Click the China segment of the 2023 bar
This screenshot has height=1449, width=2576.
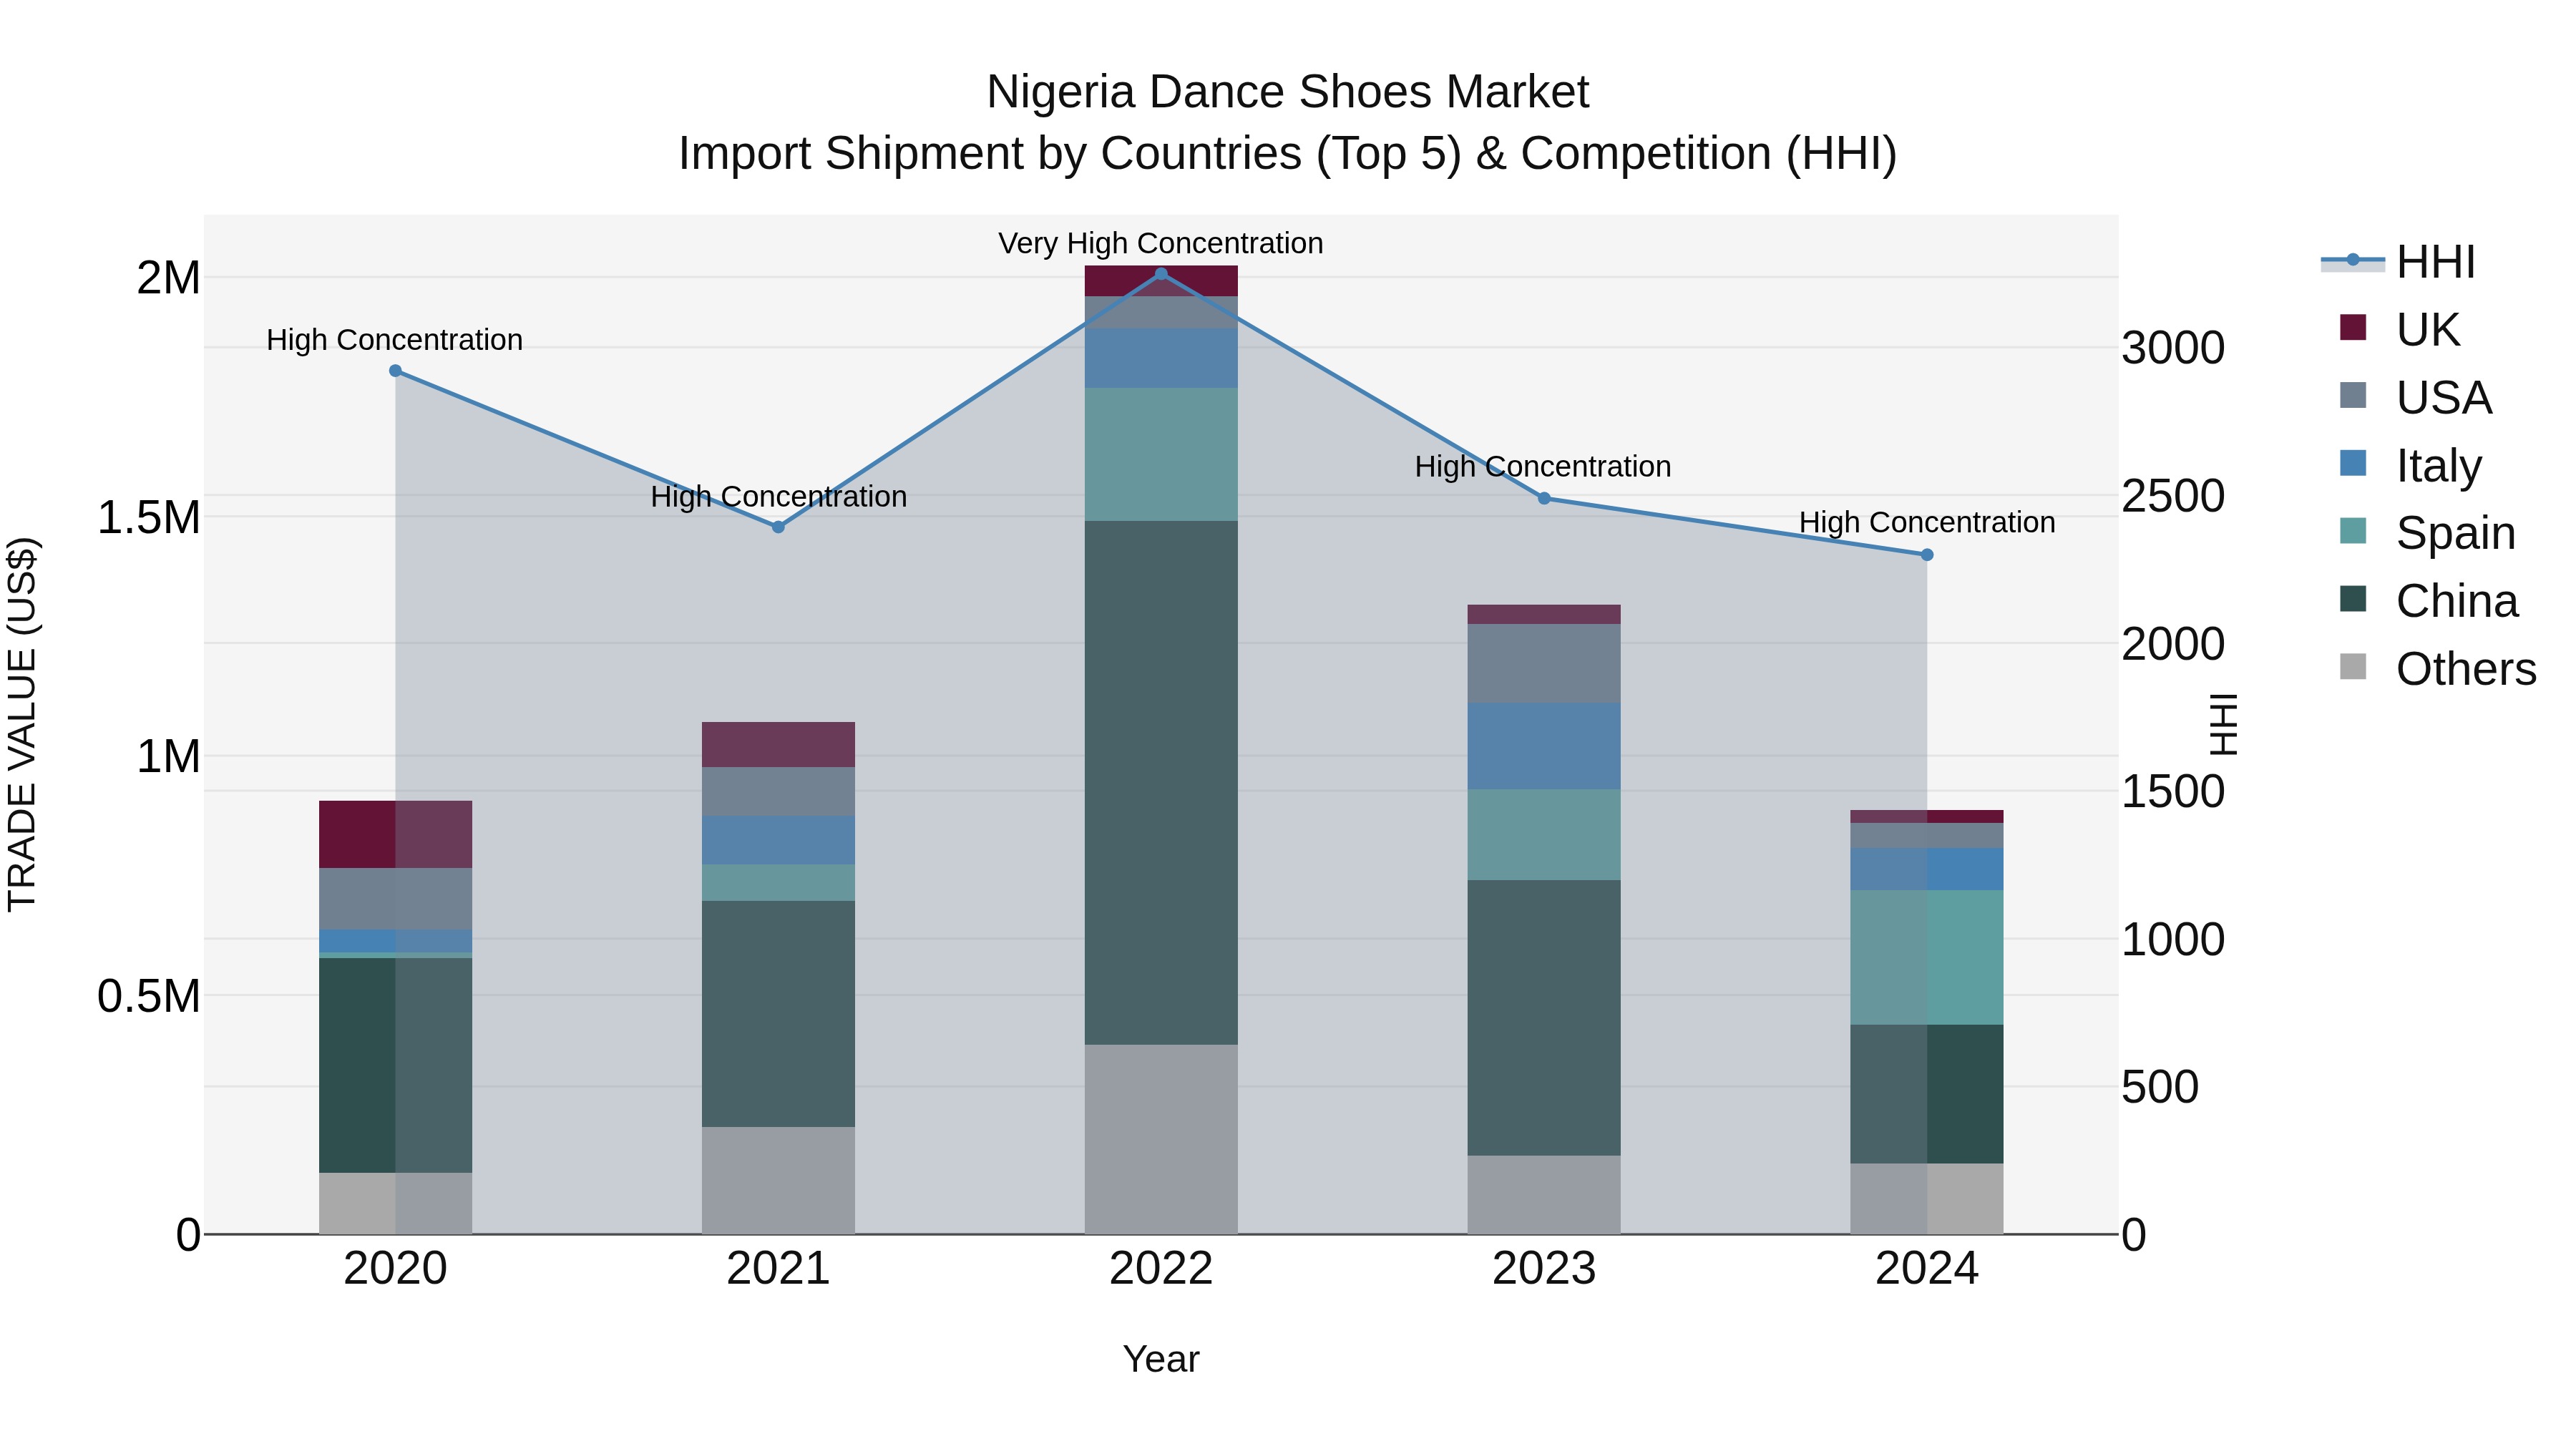(1544, 1018)
